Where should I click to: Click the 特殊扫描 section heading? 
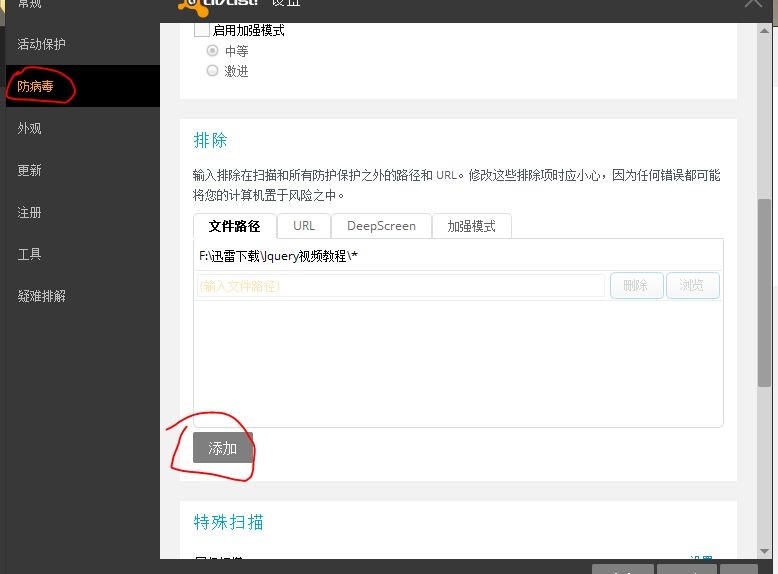click(x=228, y=522)
